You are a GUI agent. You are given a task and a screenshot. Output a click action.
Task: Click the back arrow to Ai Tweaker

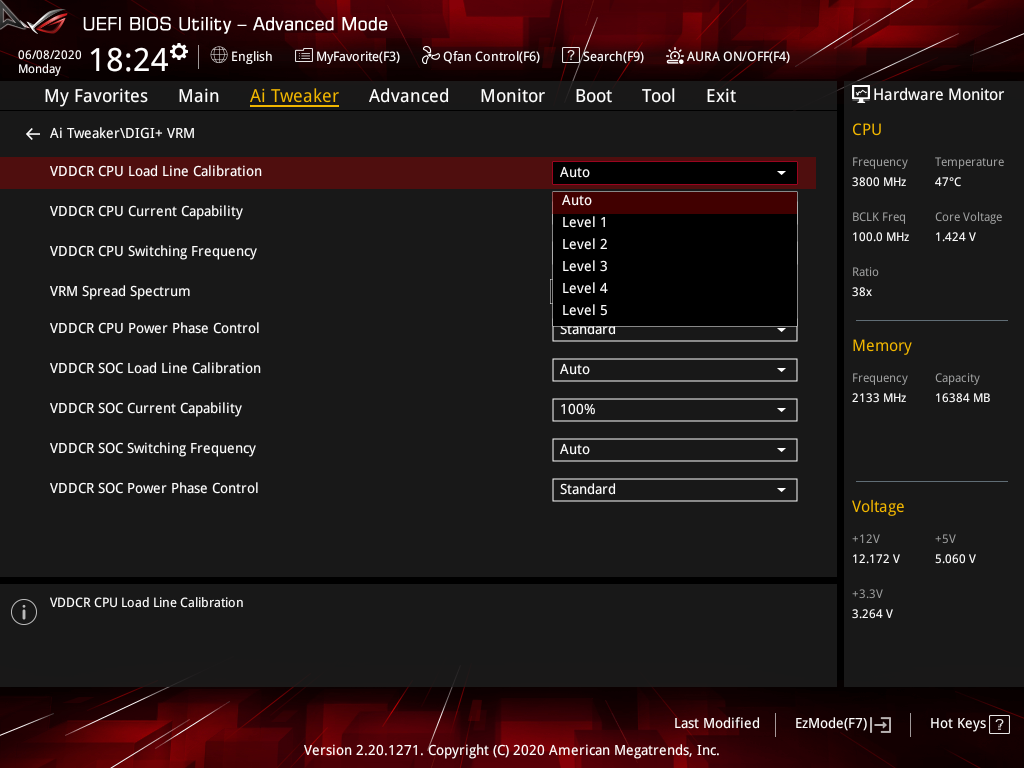33,134
